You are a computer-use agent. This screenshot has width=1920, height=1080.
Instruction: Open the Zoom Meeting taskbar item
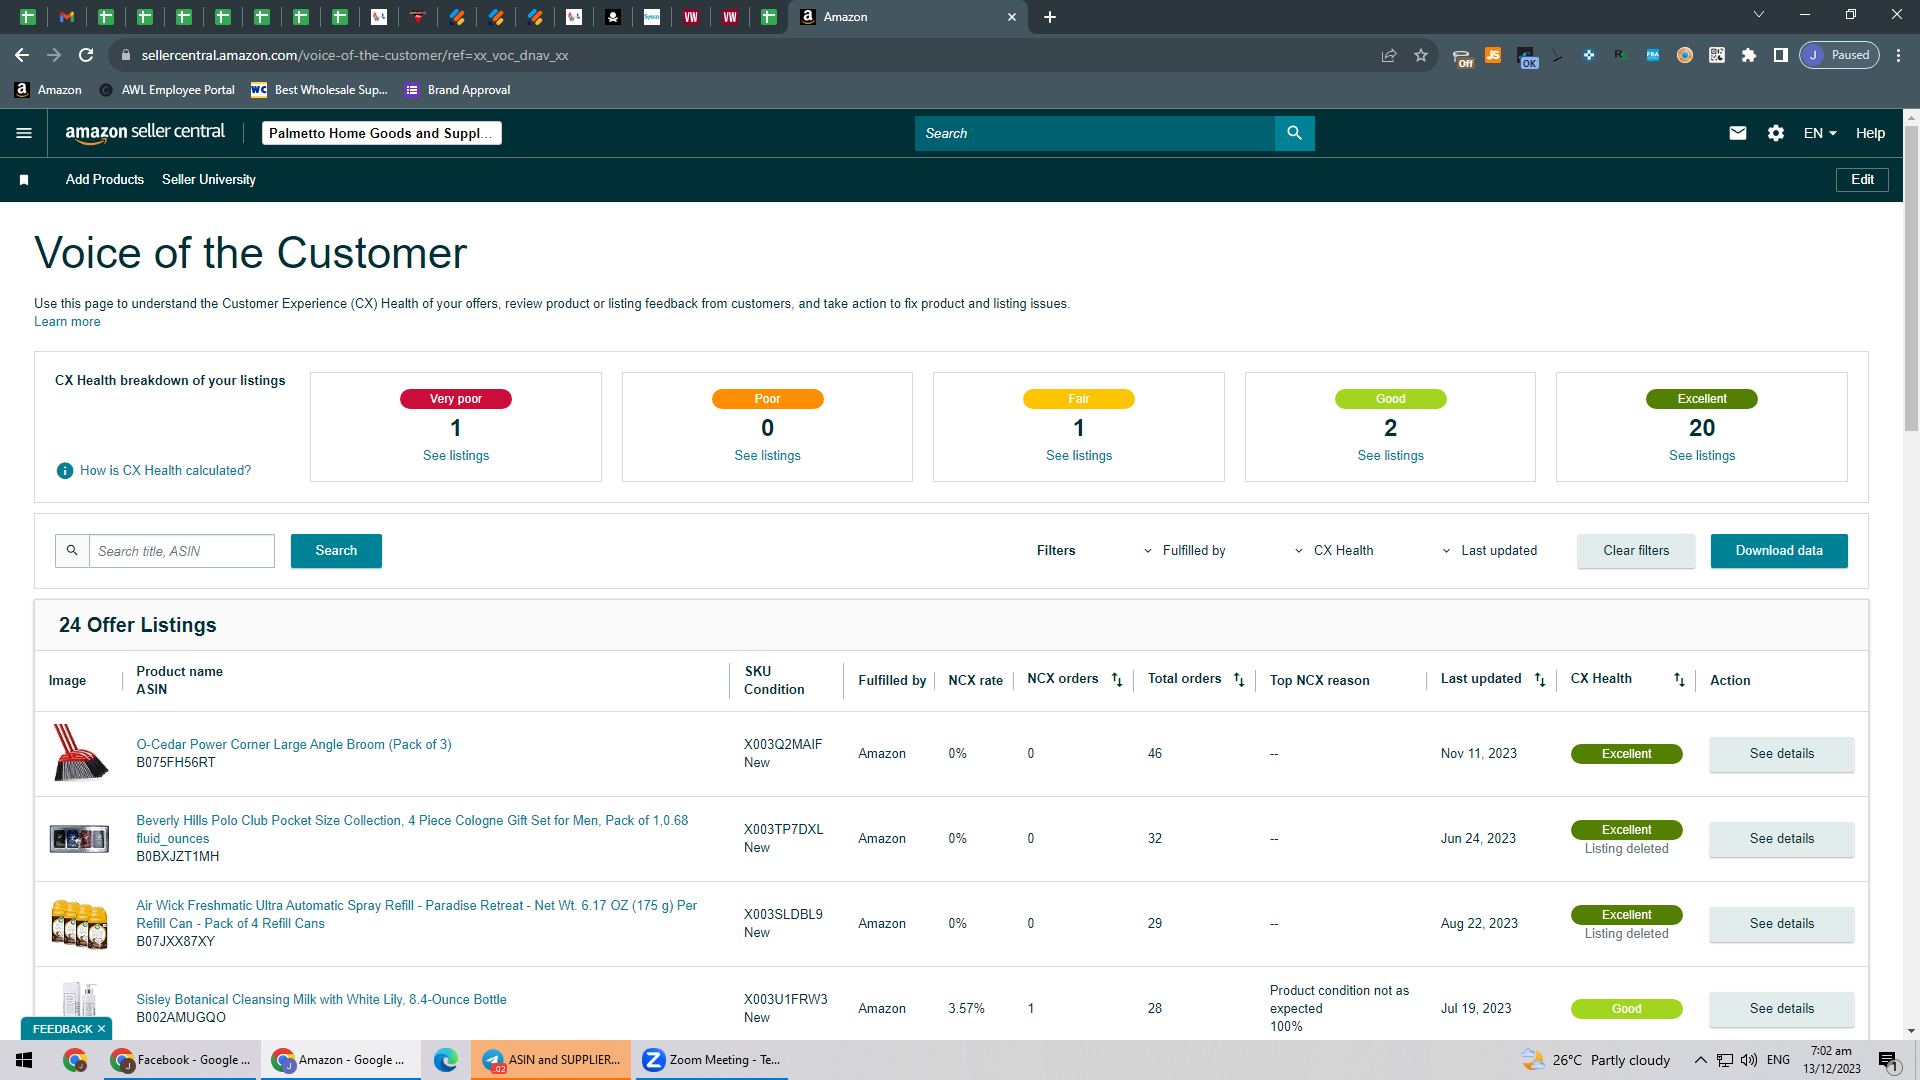(x=711, y=1060)
